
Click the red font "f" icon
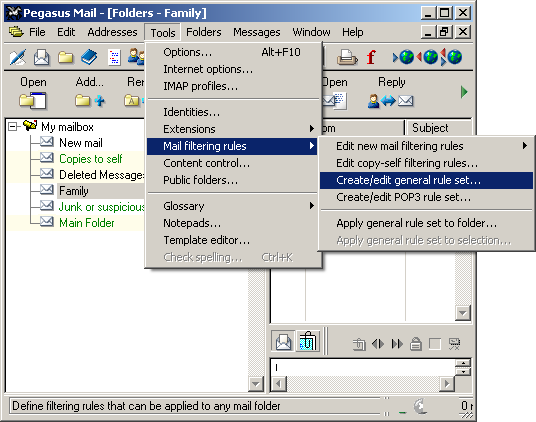(x=371, y=57)
